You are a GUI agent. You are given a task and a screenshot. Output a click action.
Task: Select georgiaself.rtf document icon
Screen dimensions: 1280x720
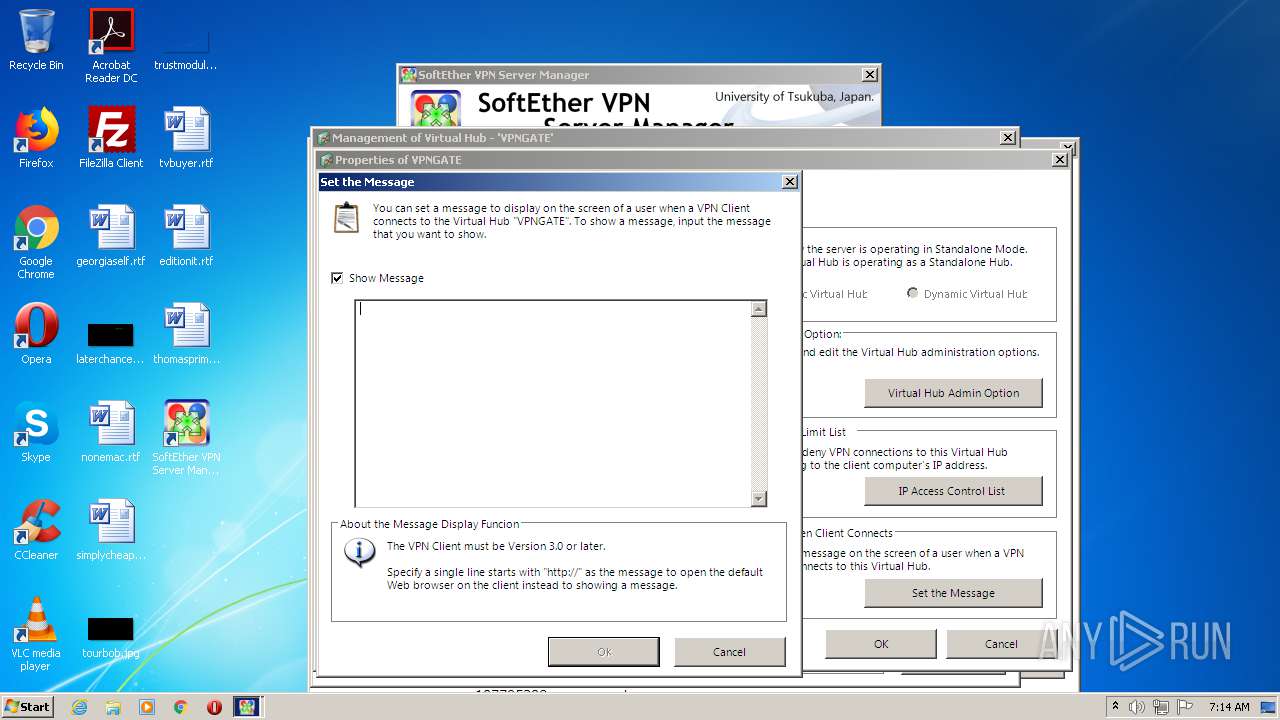pyautogui.click(x=111, y=236)
